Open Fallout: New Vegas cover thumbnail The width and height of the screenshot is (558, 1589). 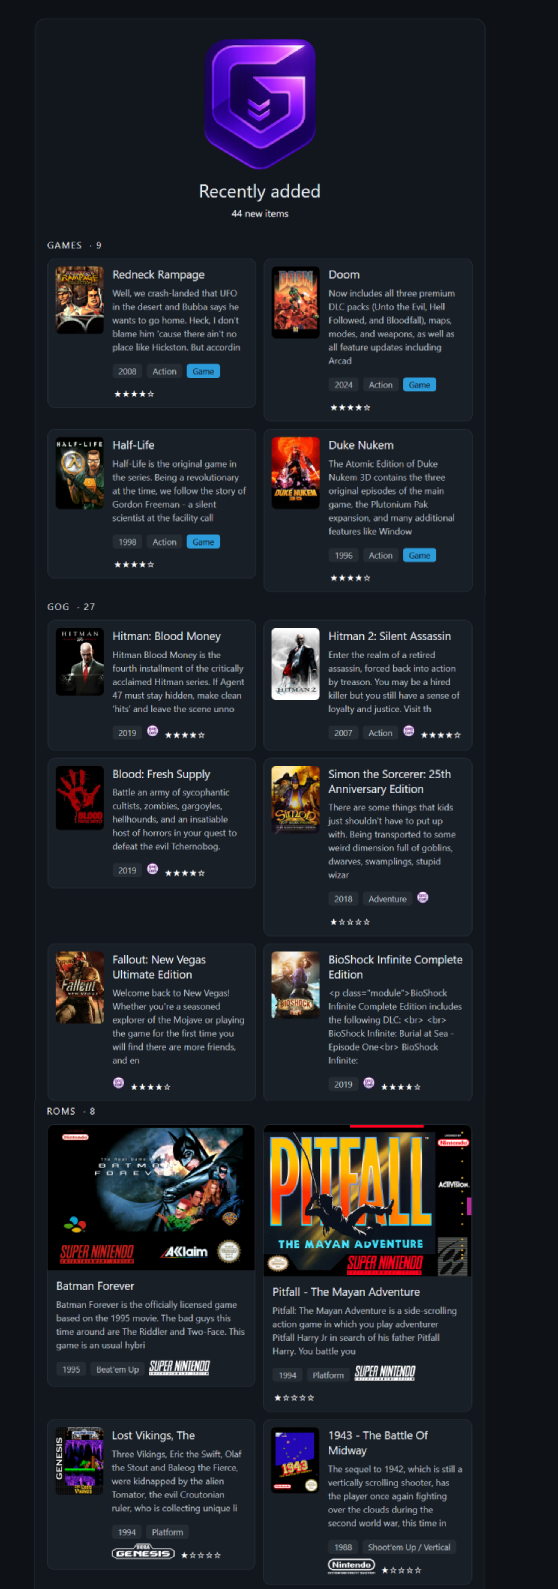[80, 987]
